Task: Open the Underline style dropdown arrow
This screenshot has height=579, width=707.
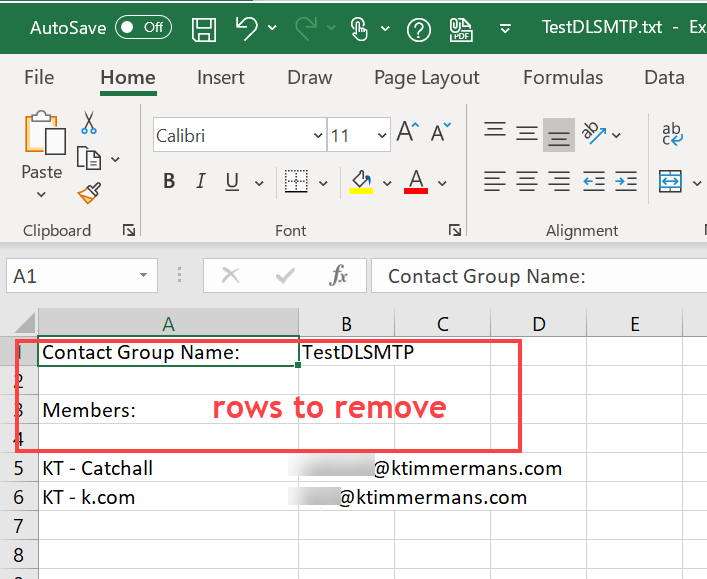Action: point(259,183)
